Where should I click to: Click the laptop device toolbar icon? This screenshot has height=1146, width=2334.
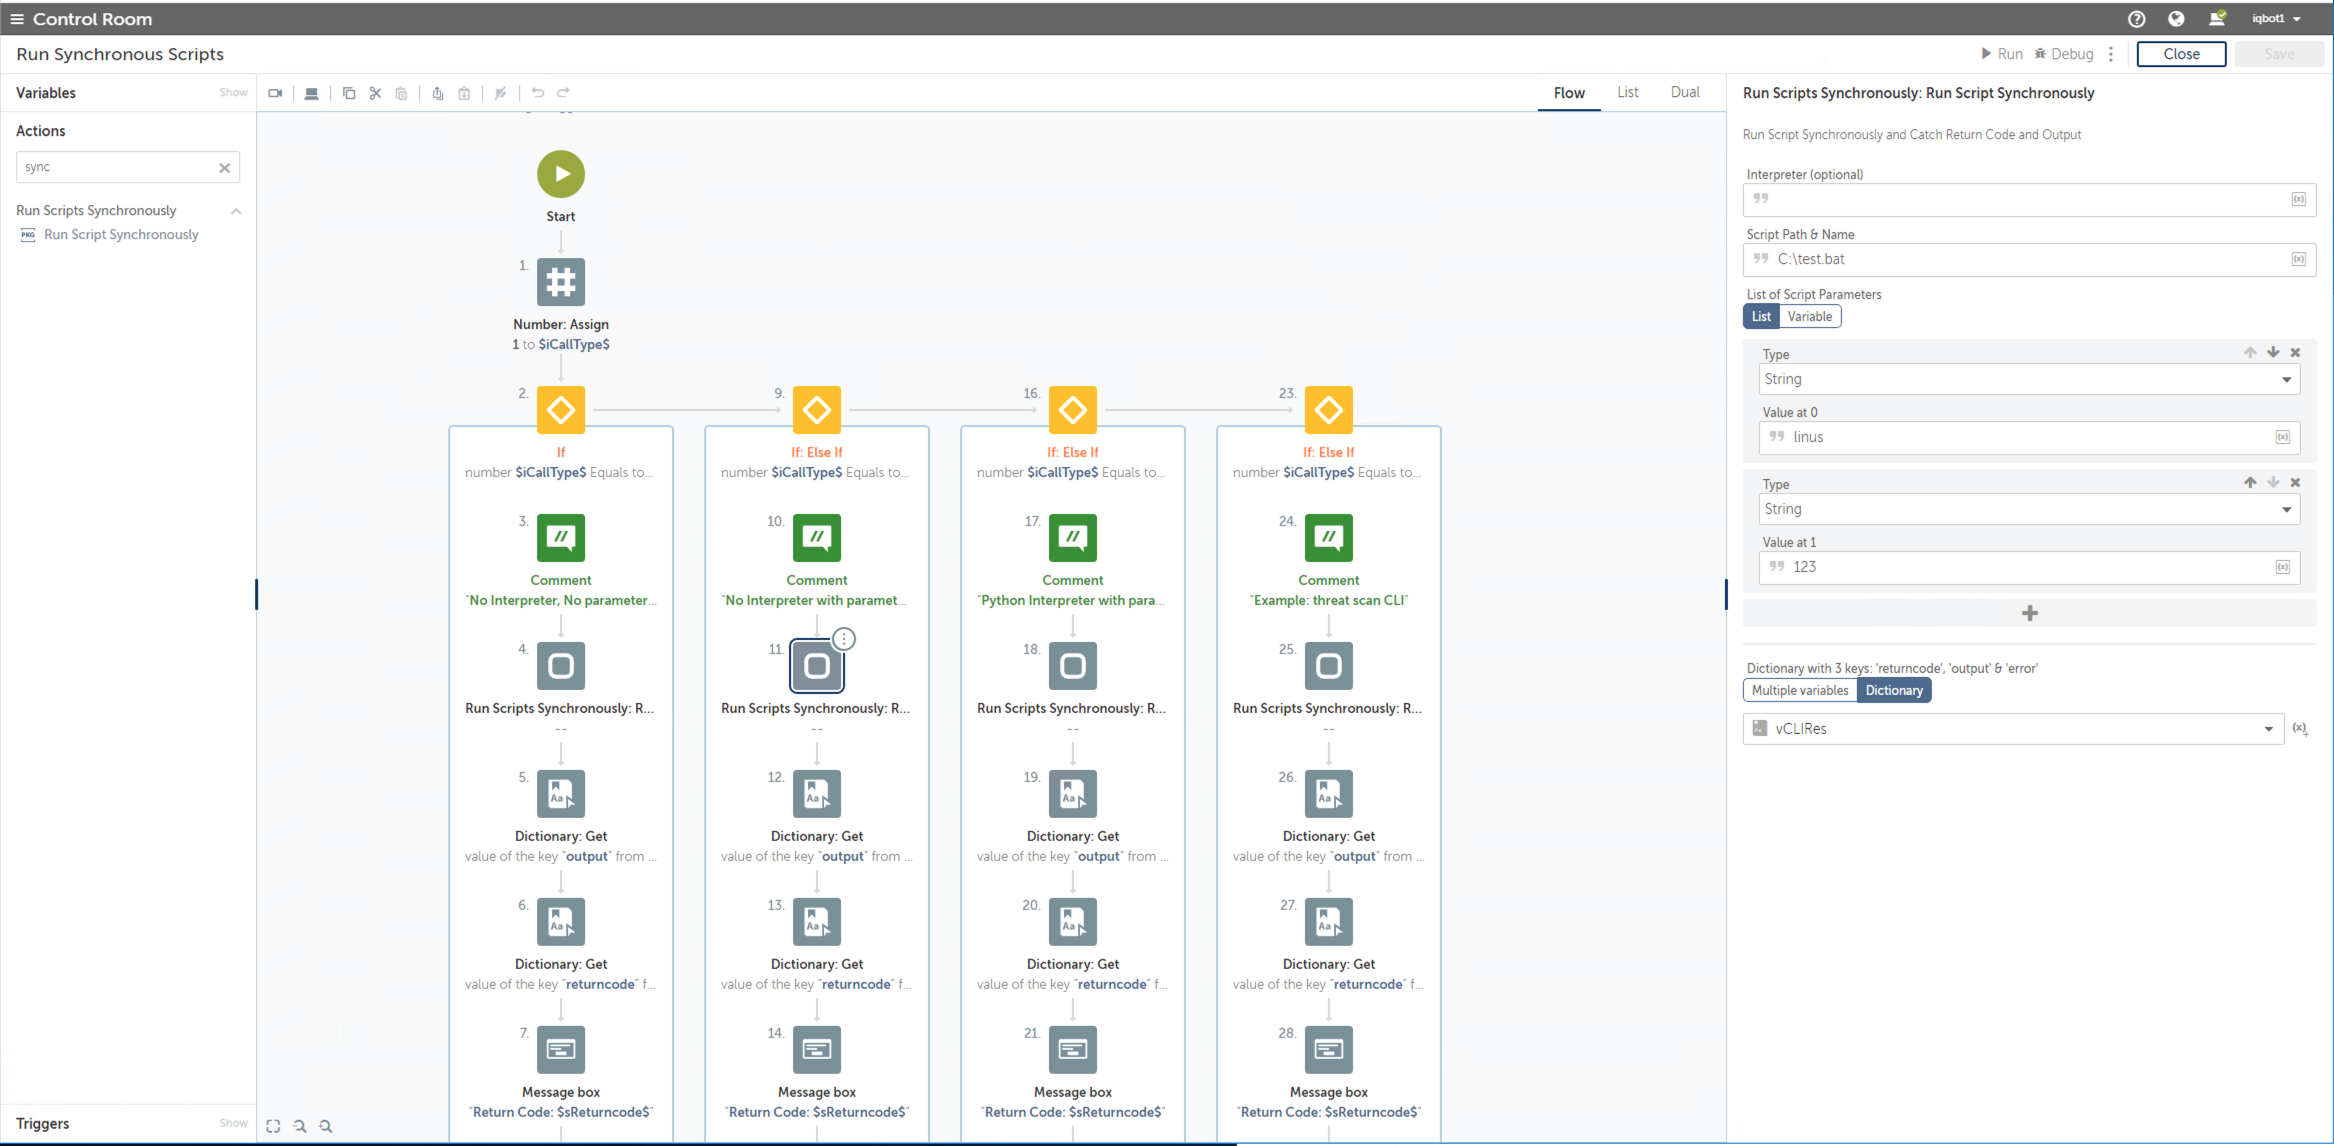click(312, 93)
